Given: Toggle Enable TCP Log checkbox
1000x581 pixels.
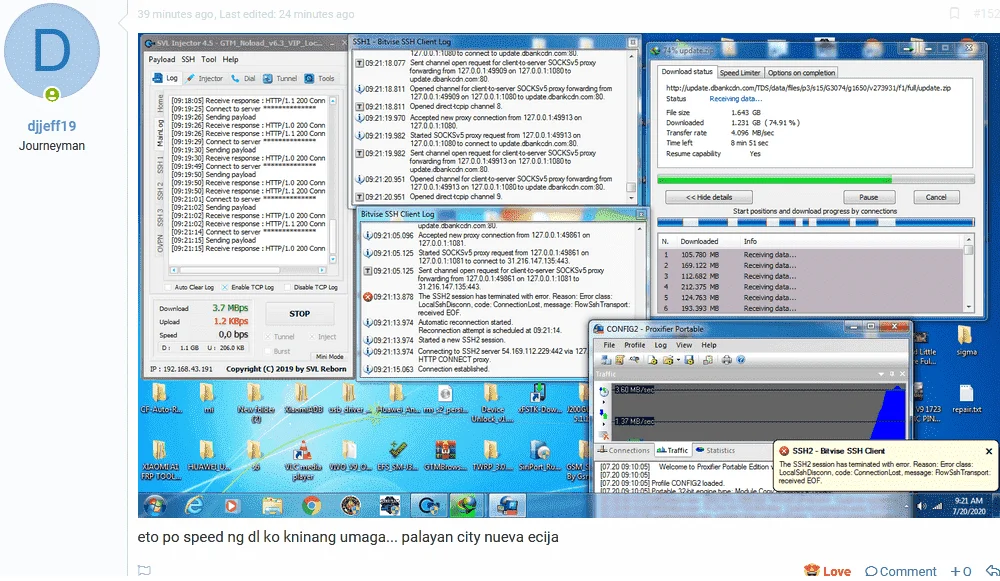Looking at the screenshot, I should pos(224,288).
